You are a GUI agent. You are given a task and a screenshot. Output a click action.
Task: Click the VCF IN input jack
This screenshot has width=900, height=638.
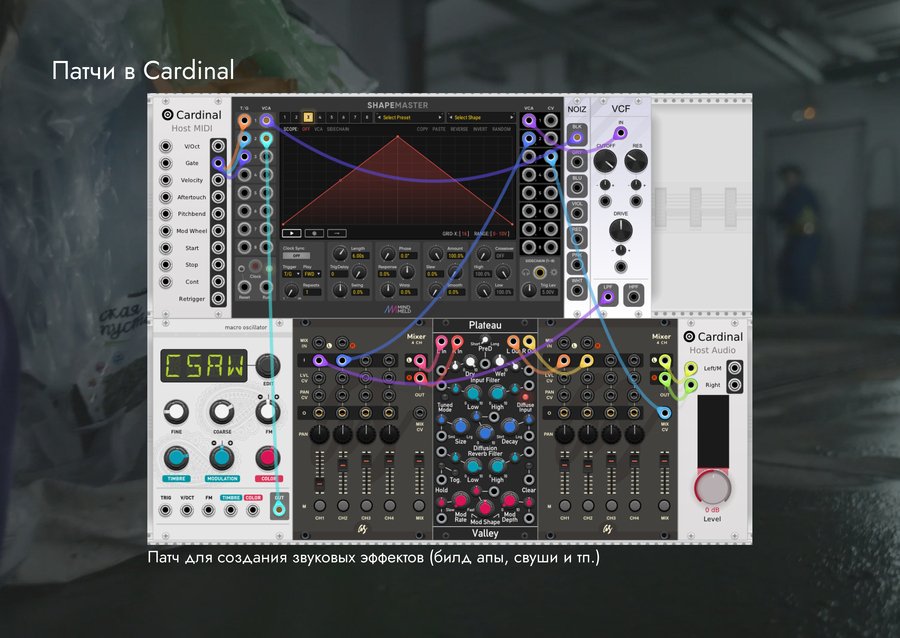(x=620, y=133)
